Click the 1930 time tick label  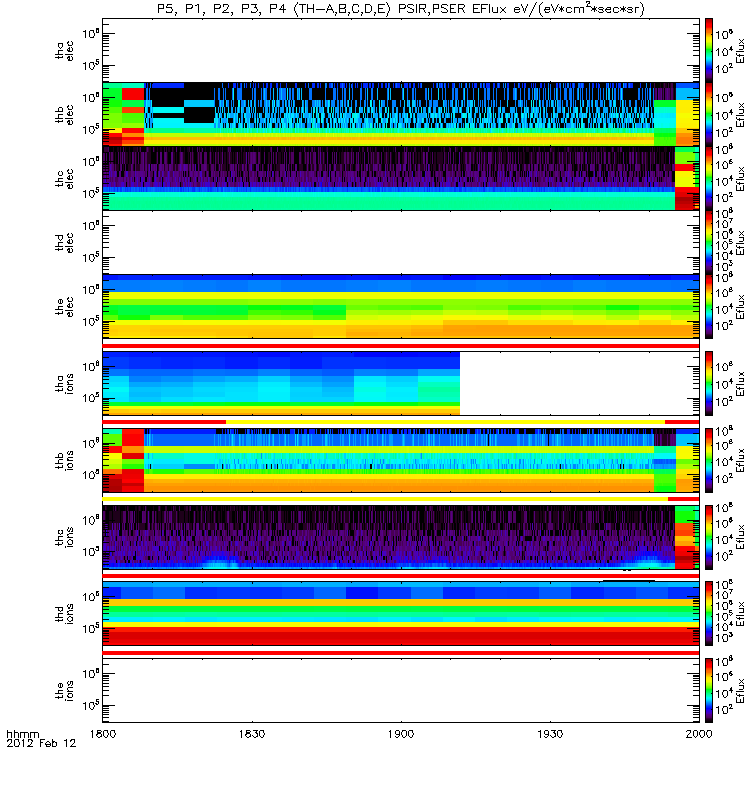550,734
